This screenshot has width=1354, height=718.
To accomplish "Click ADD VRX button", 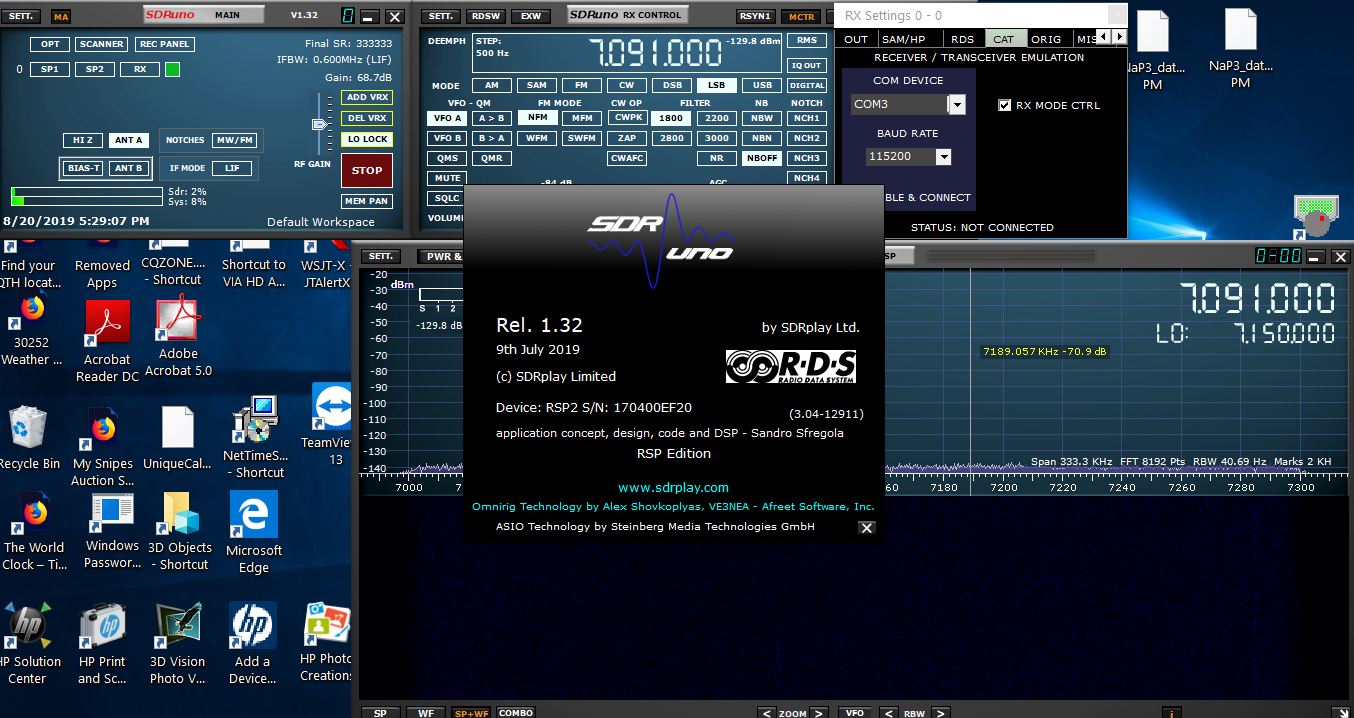I will (367, 97).
